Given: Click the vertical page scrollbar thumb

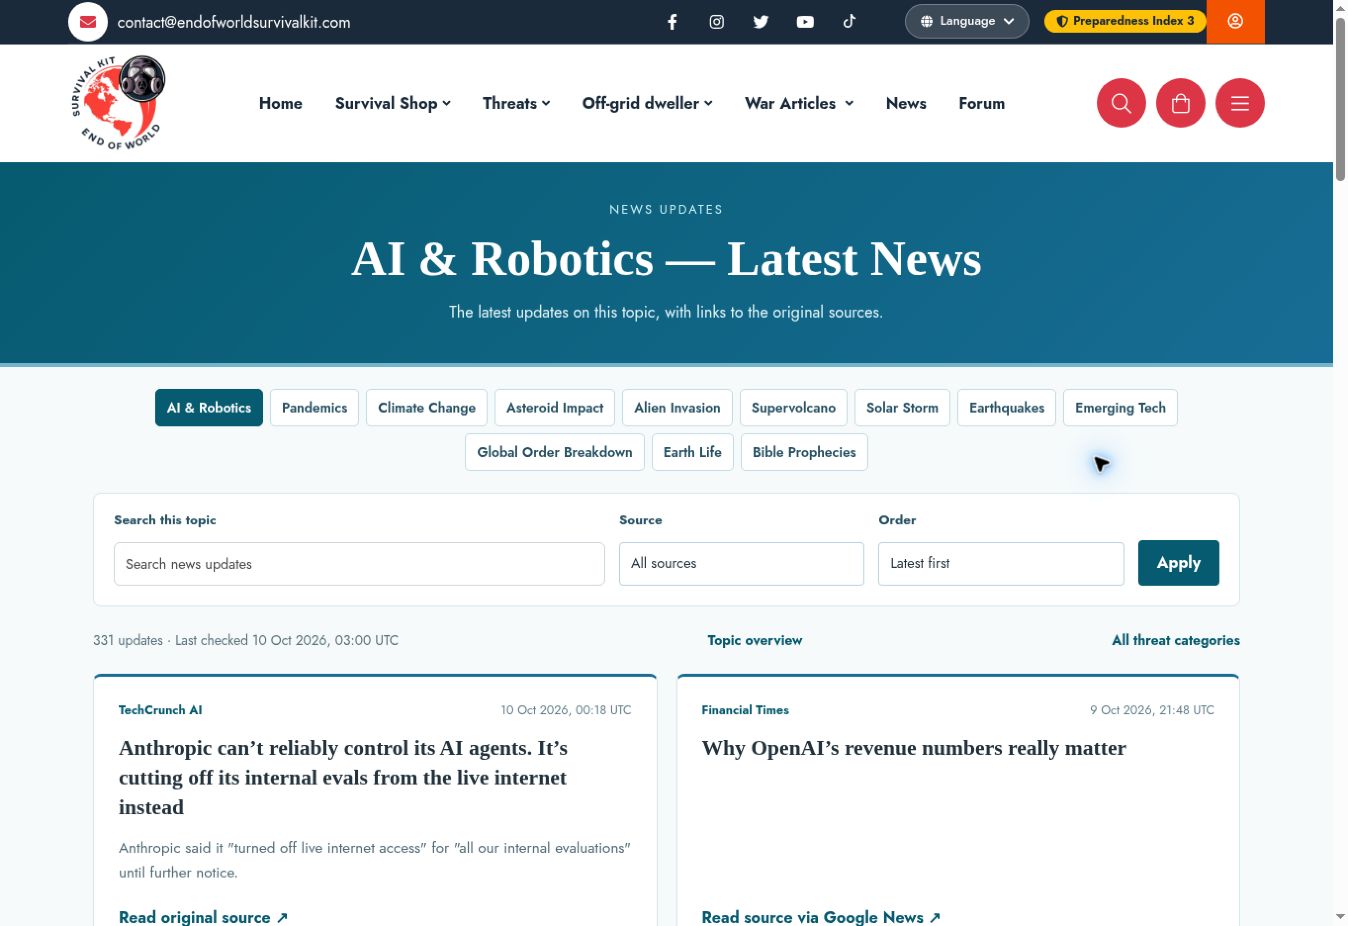Looking at the screenshot, I should coord(1340,98).
